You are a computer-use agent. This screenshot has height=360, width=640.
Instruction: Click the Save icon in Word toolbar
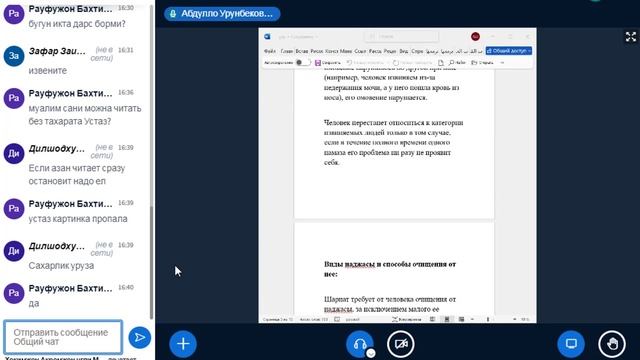pos(318,62)
